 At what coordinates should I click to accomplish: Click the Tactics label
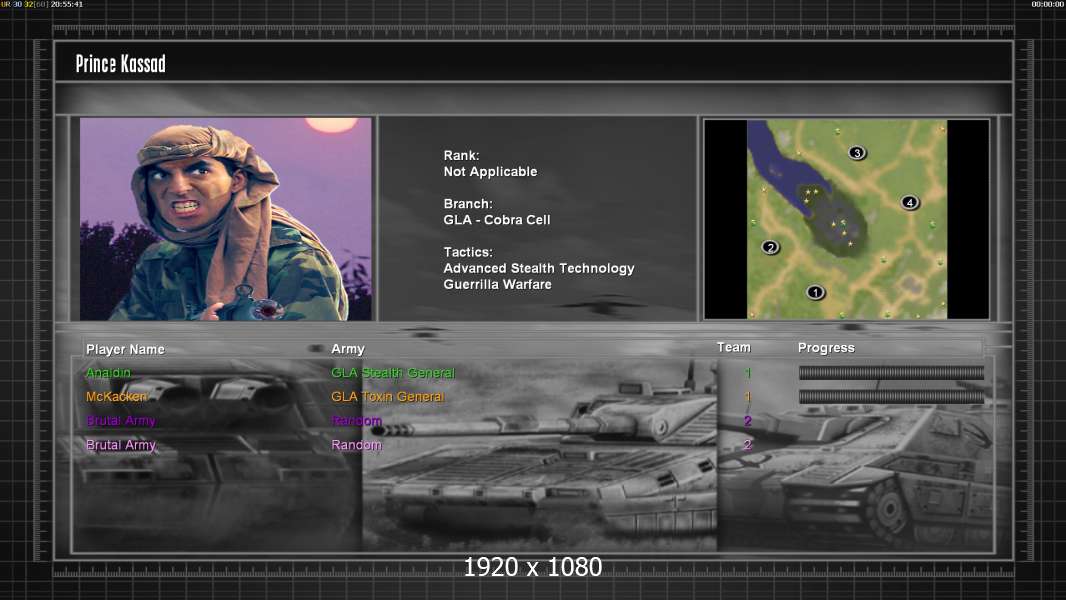point(468,252)
